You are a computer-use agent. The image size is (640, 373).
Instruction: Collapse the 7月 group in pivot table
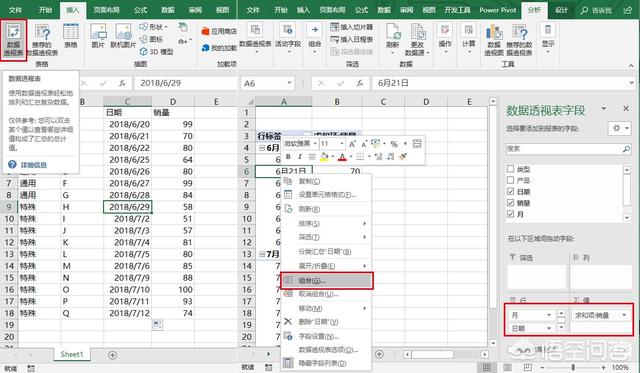tap(262, 254)
